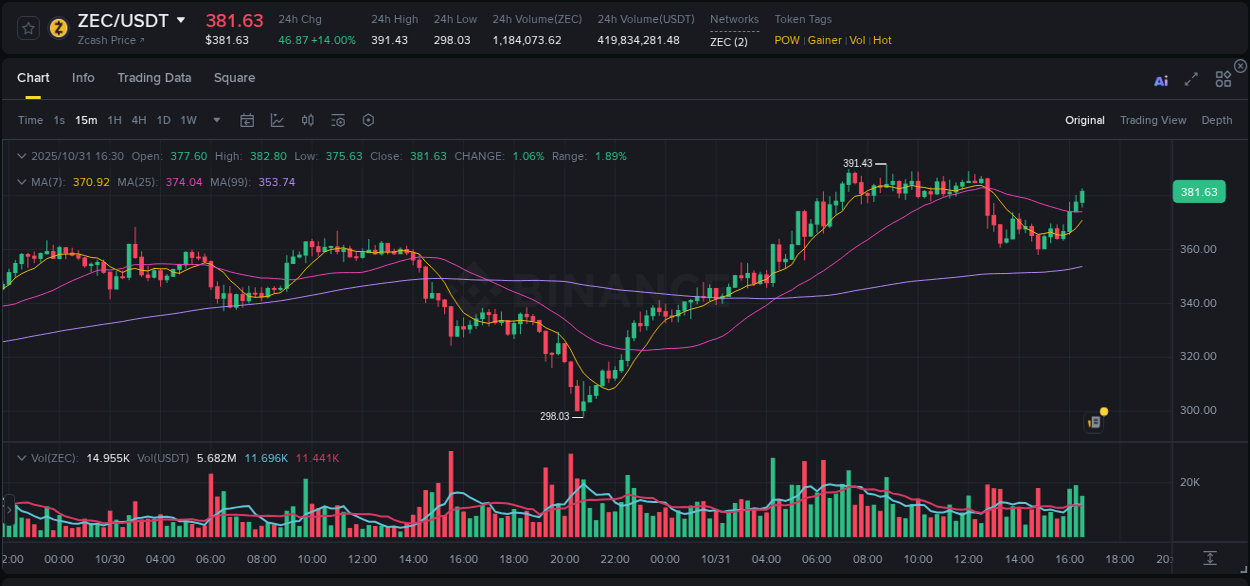This screenshot has height=586, width=1250.
Task: Collapse the OHLC data row chevron
Action: point(22,156)
